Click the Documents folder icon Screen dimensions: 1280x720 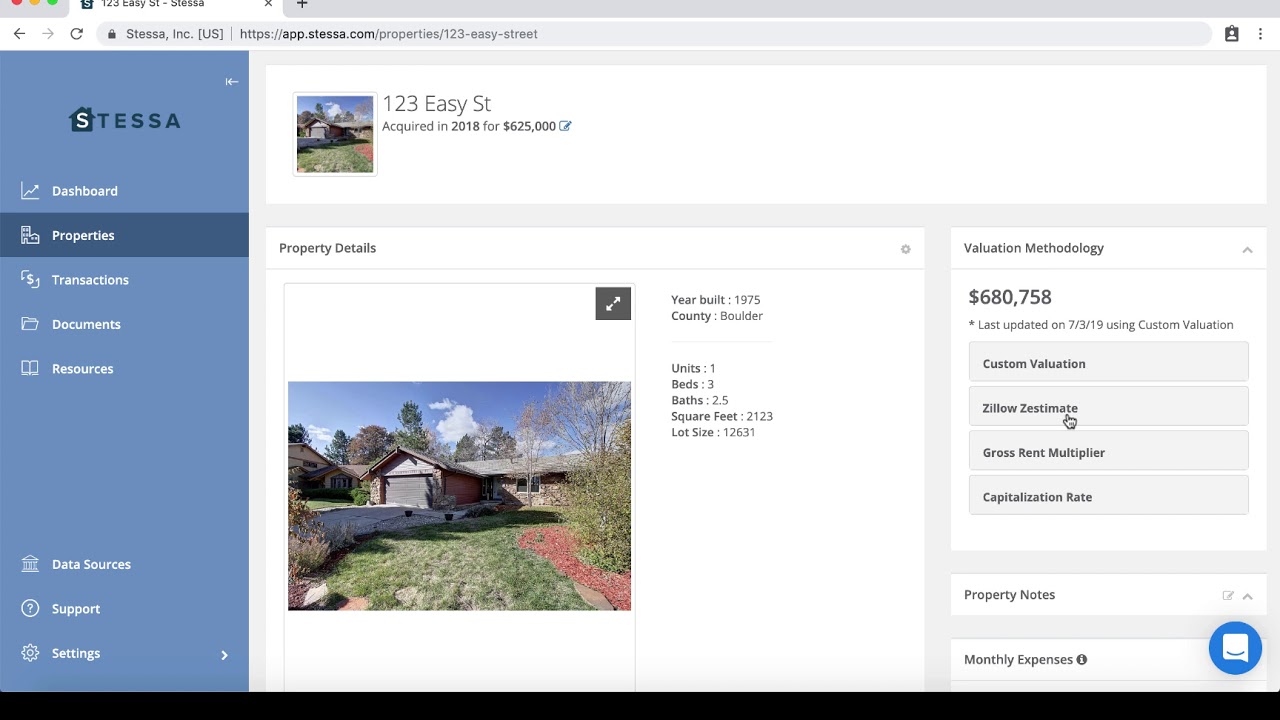pos(31,324)
